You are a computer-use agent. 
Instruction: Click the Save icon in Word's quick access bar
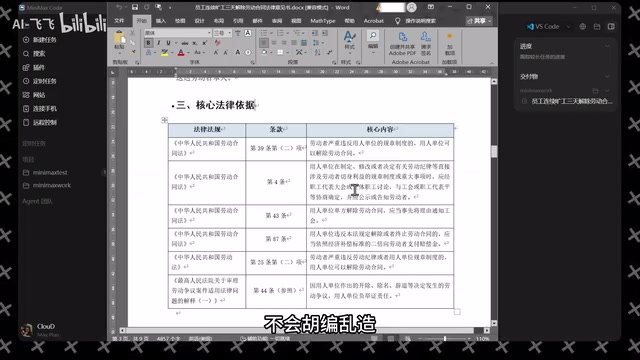135,7
